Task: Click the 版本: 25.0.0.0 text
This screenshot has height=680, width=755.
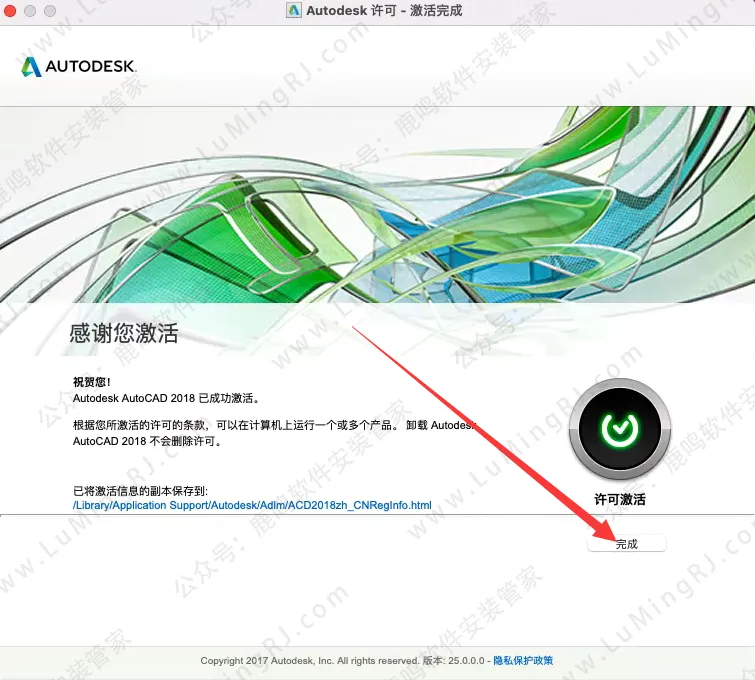Action: click(x=454, y=661)
